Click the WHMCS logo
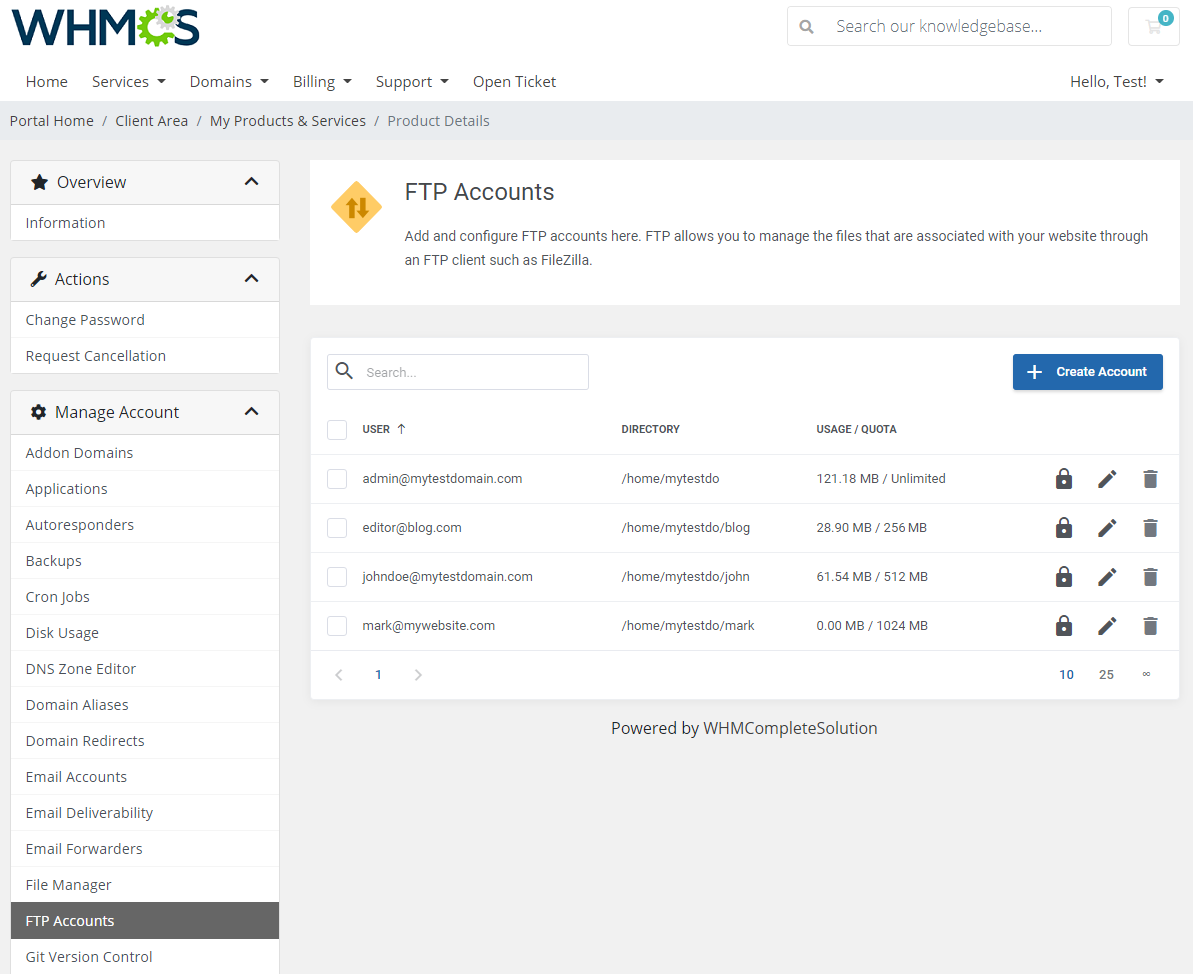Image resolution: width=1193 pixels, height=974 pixels. tap(104, 27)
